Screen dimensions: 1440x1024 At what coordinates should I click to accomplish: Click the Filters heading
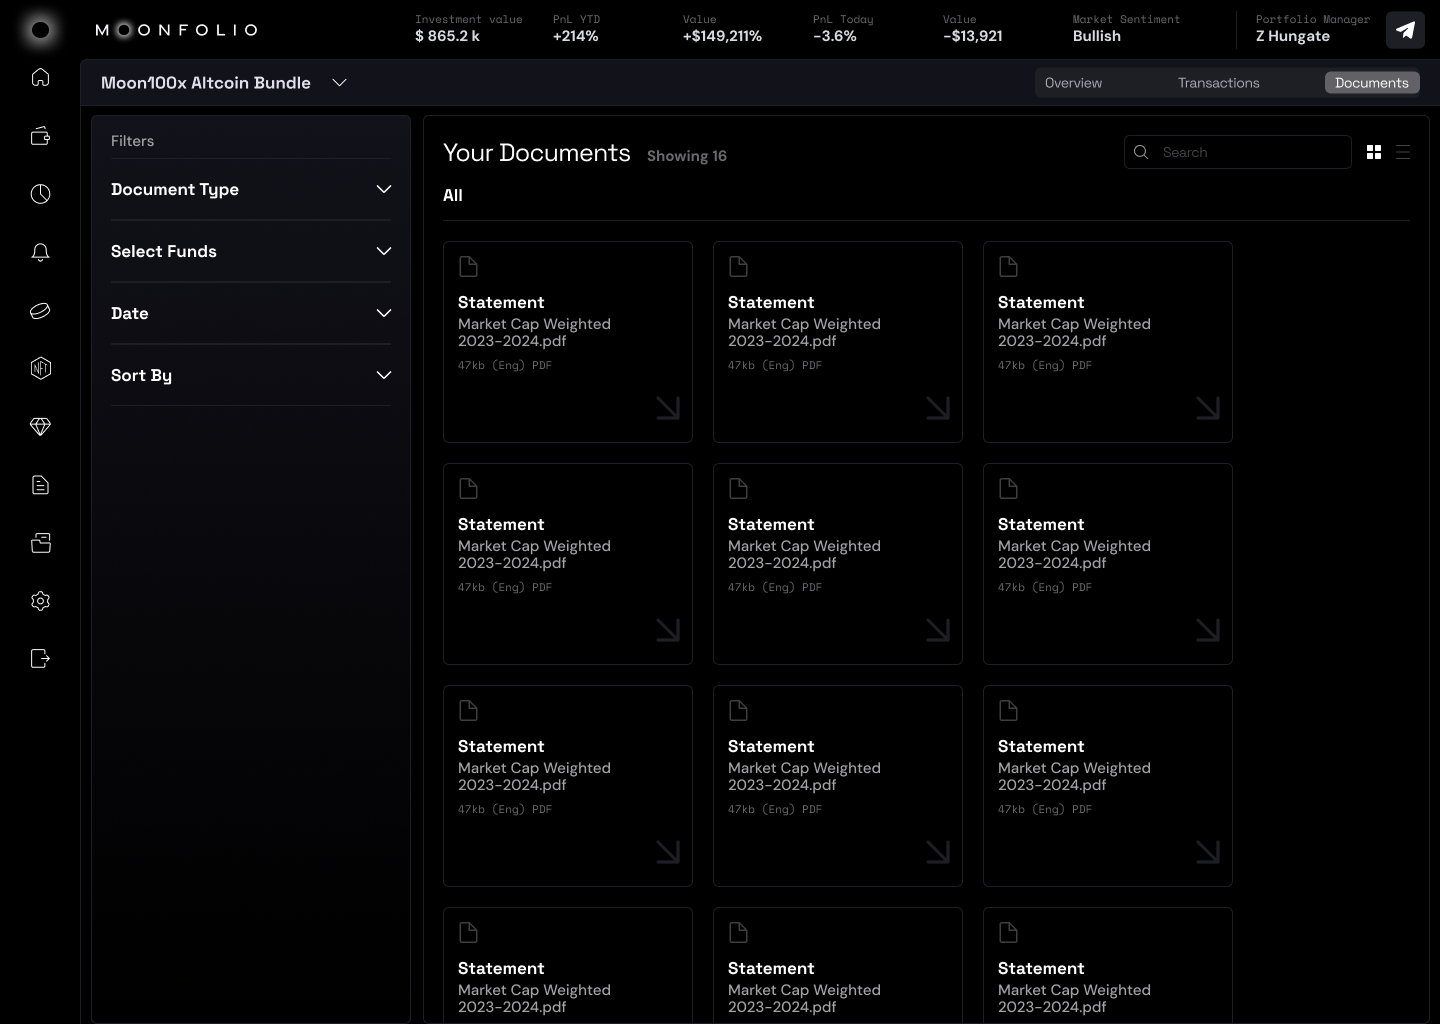(132, 141)
